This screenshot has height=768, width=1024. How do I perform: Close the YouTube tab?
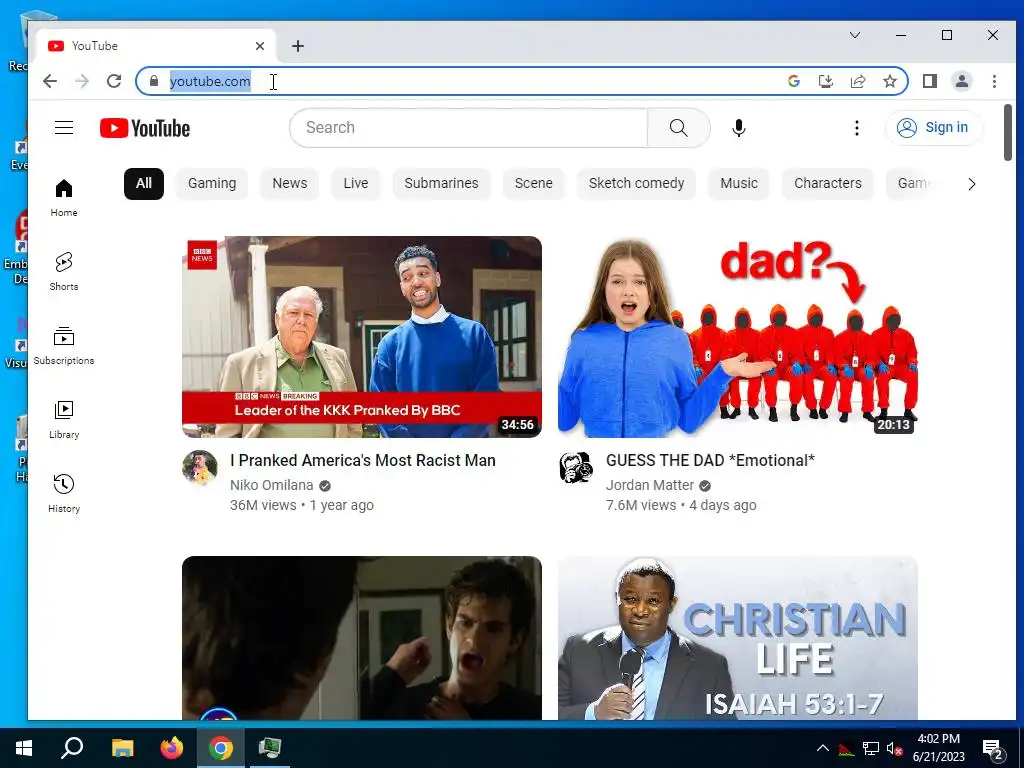(x=260, y=46)
